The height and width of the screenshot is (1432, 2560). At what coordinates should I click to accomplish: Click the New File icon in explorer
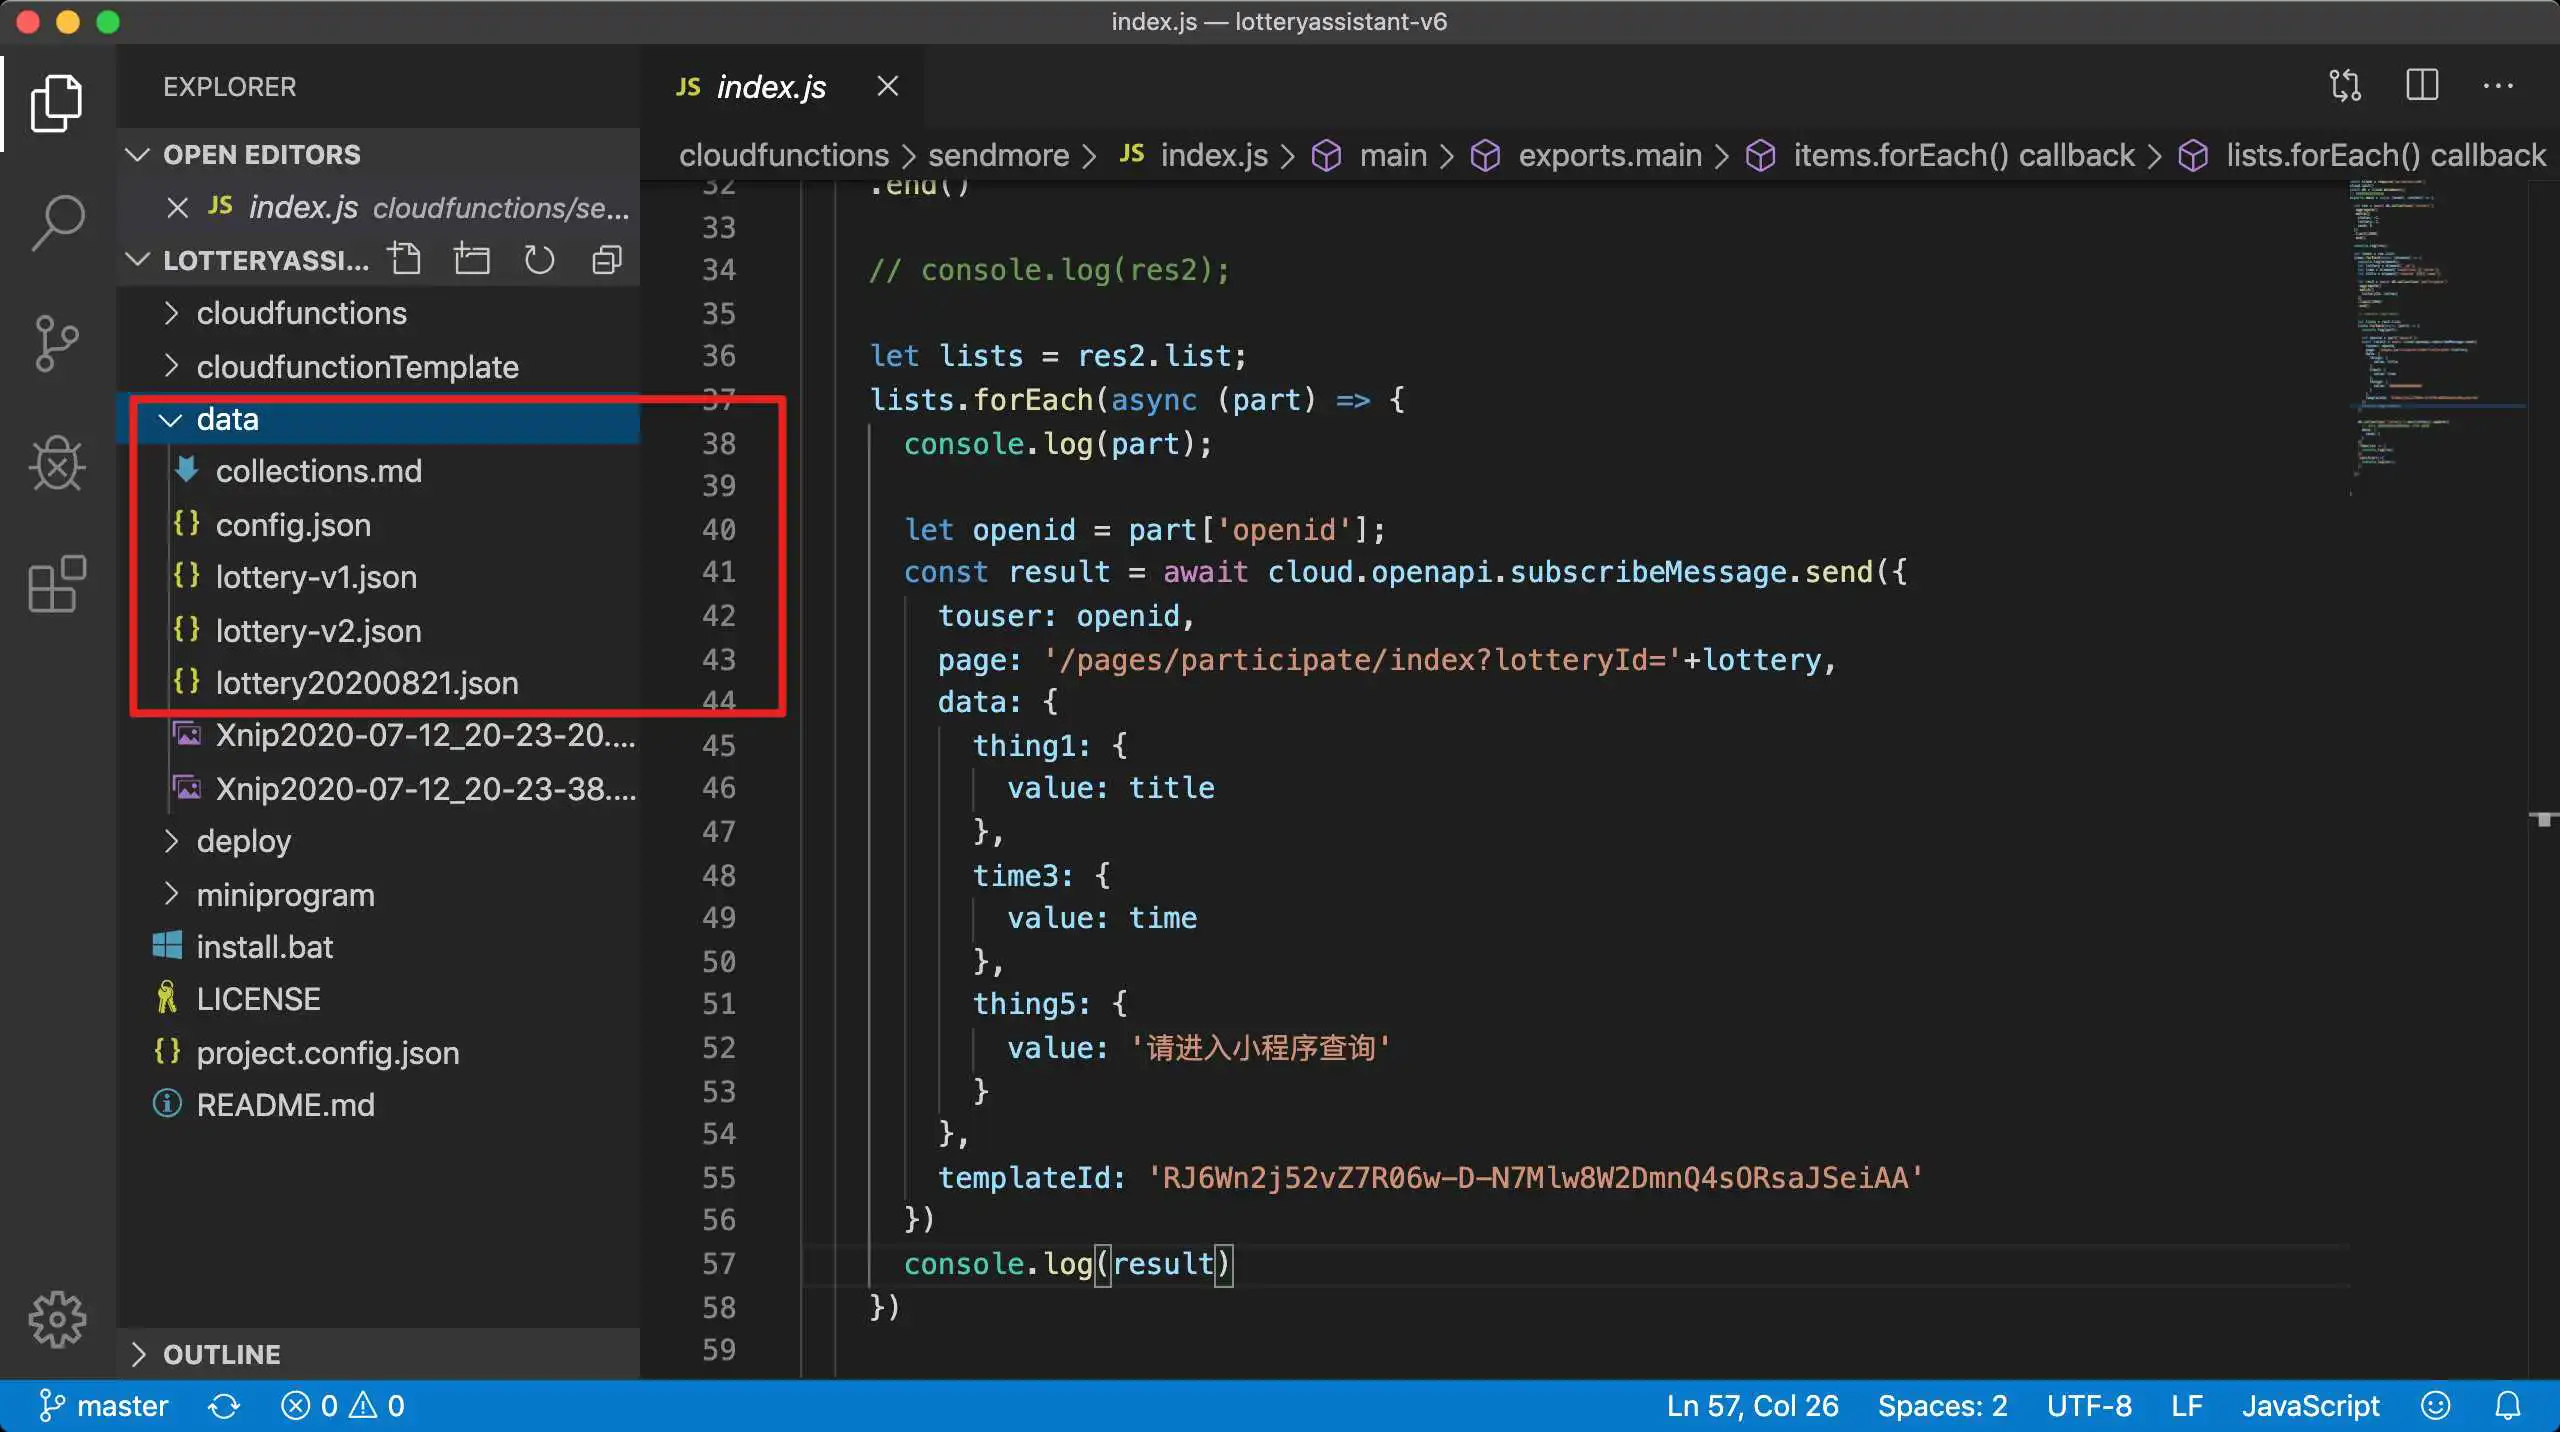(x=405, y=260)
